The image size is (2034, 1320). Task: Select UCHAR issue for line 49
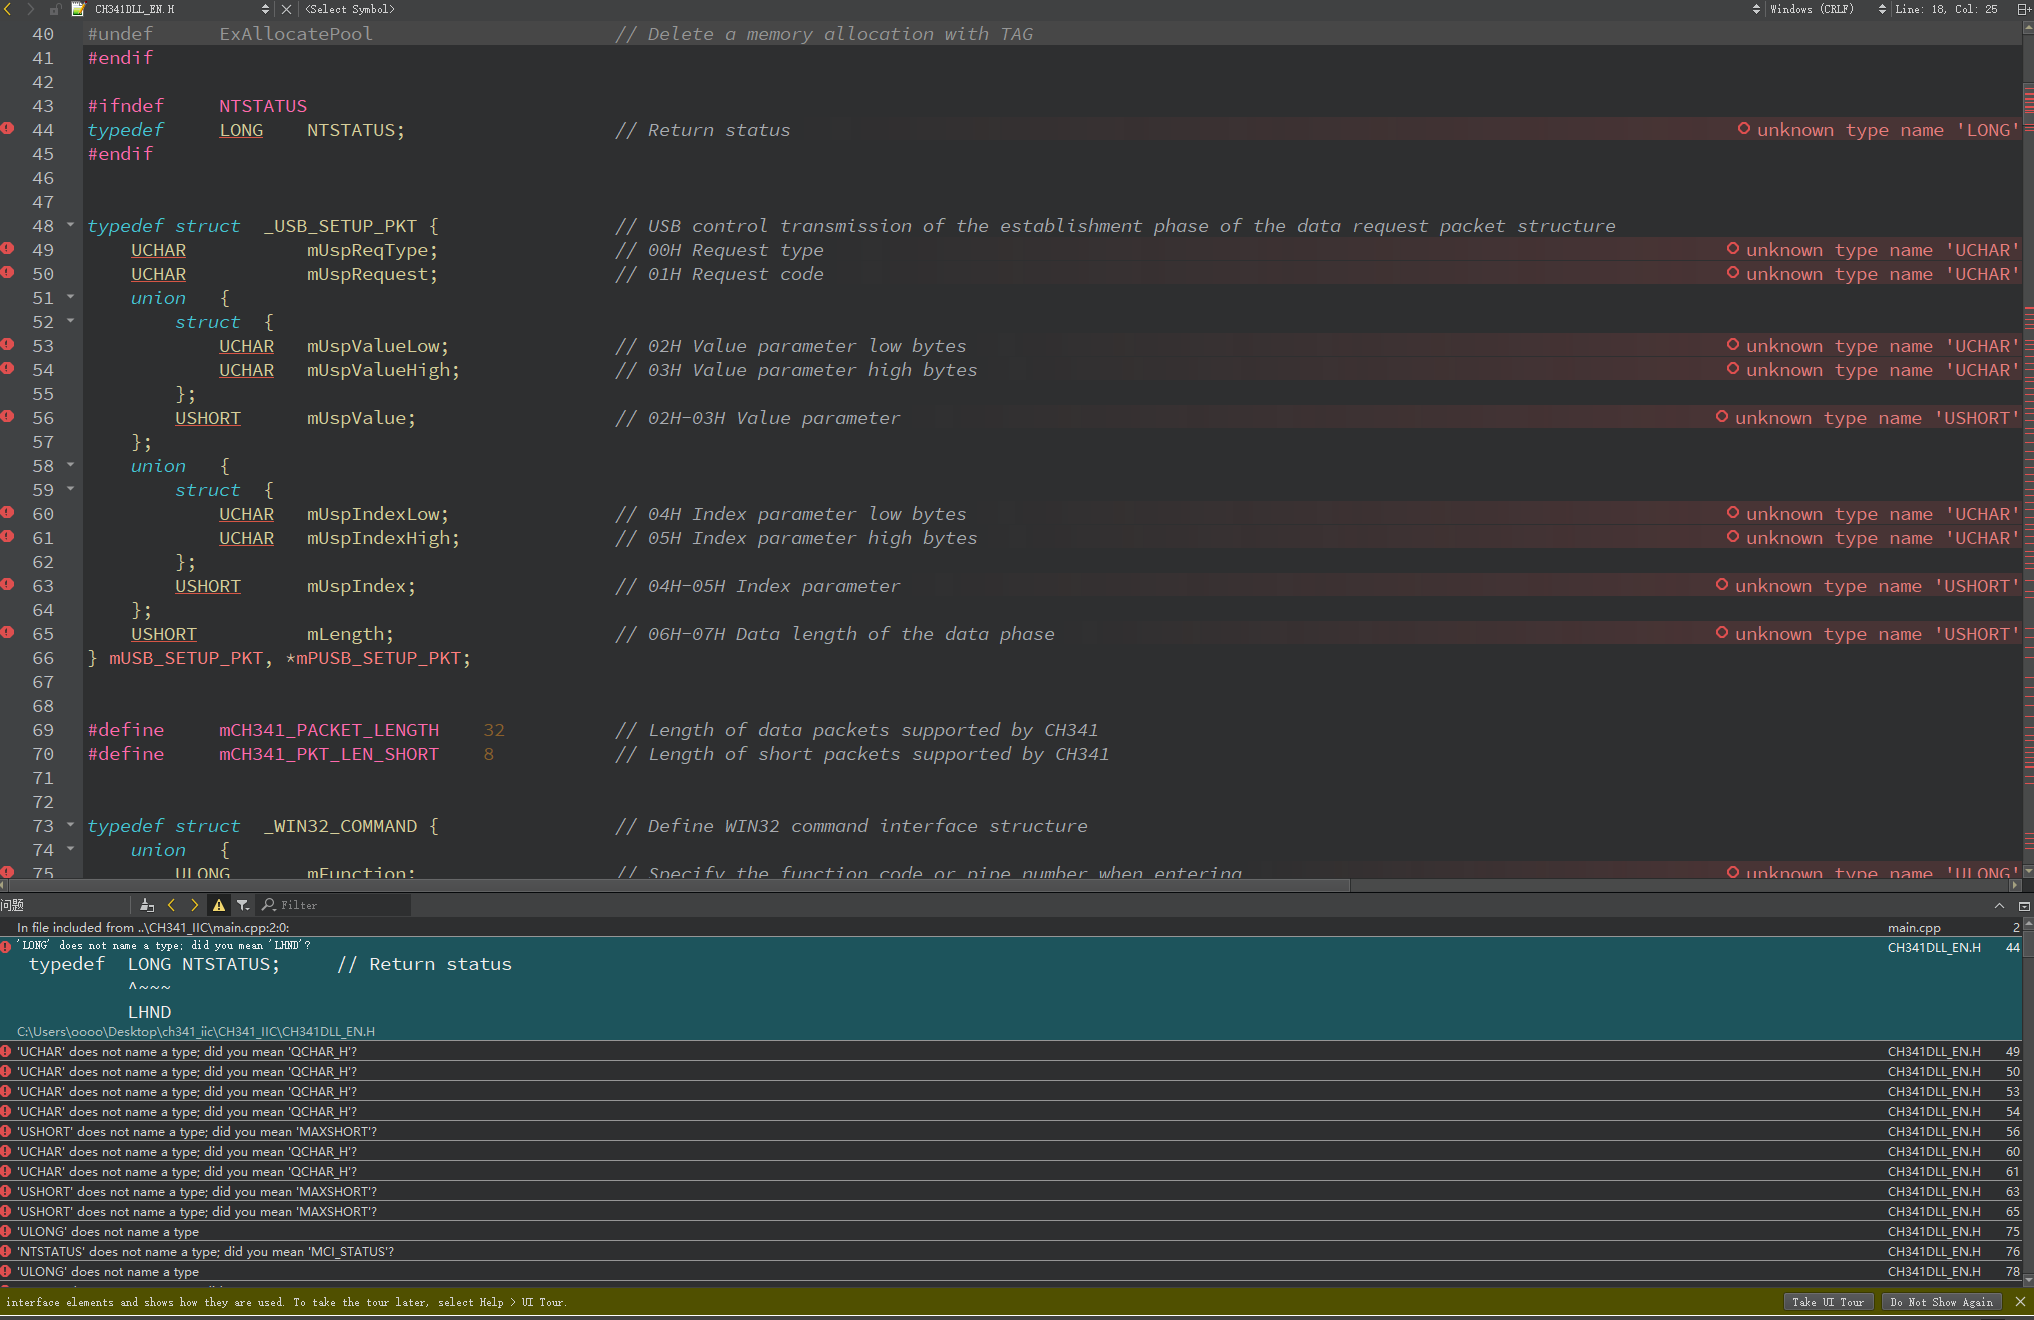pos(1010,1051)
